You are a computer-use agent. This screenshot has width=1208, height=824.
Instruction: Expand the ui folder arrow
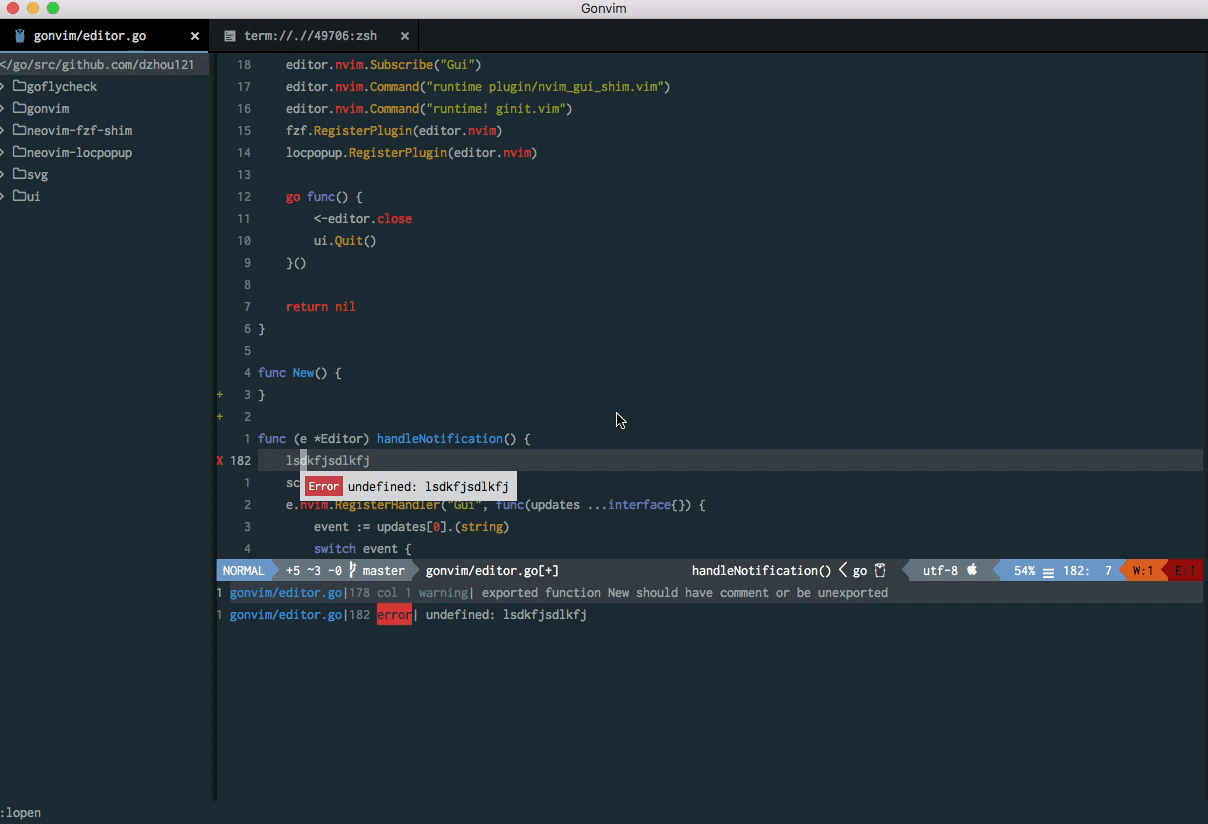pyautogui.click(x=3, y=196)
